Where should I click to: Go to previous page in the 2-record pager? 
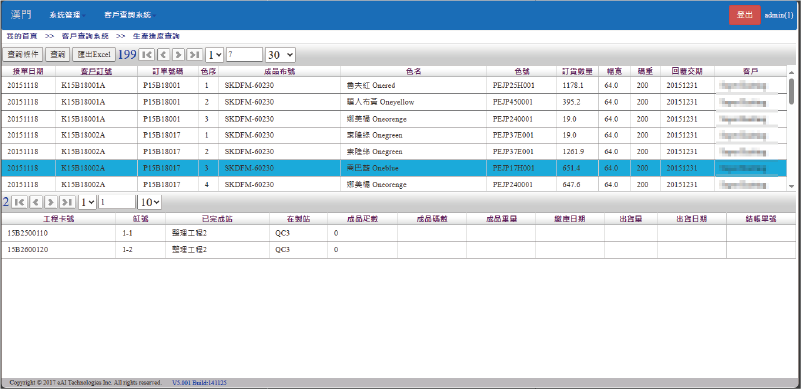(36, 202)
